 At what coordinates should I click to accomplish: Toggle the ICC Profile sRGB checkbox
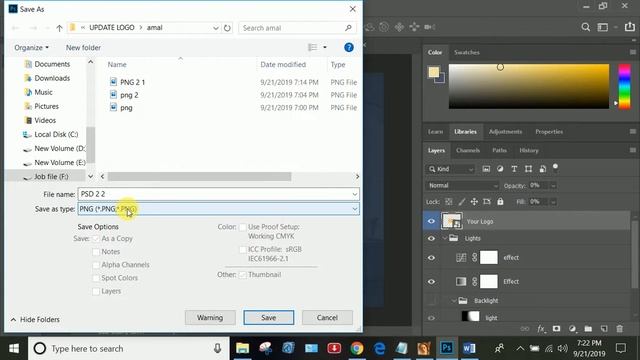(x=242, y=249)
